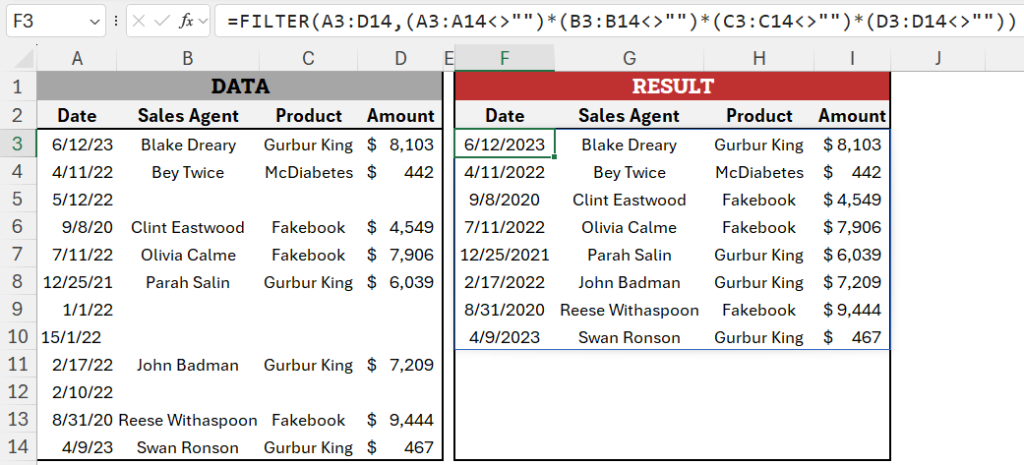1024x465 pixels.
Task: Select cell with Reese Withaspoon in RESULT table
Action: pos(629,310)
